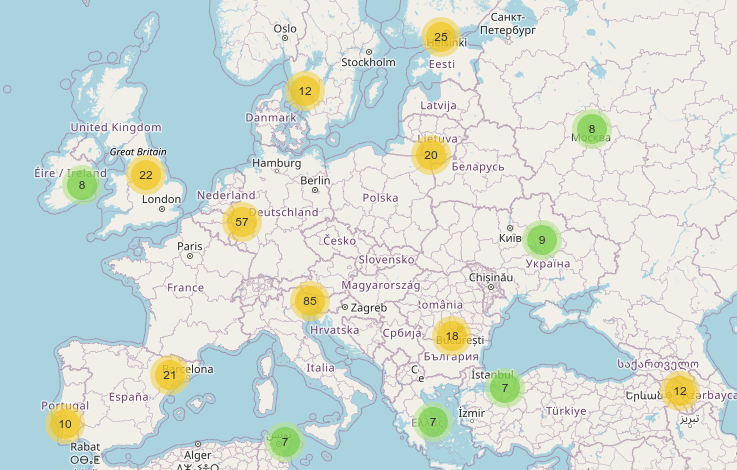Click the Hamburg city label
Viewport: 737px width, 470px height.
point(276,163)
